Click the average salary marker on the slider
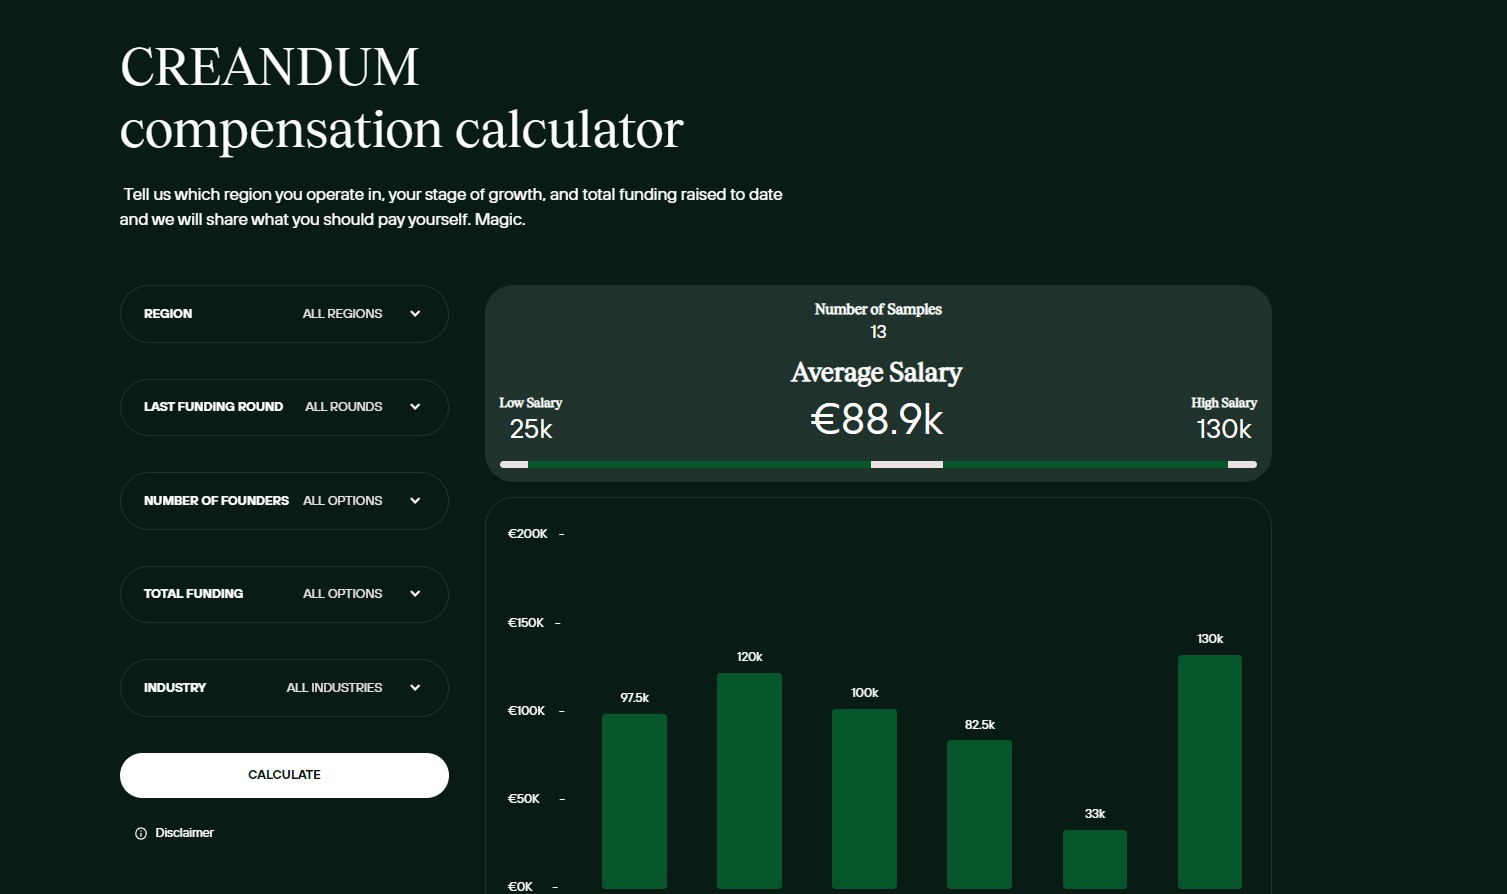Image resolution: width=1507 pixels, height=894 pixels. 906,464
